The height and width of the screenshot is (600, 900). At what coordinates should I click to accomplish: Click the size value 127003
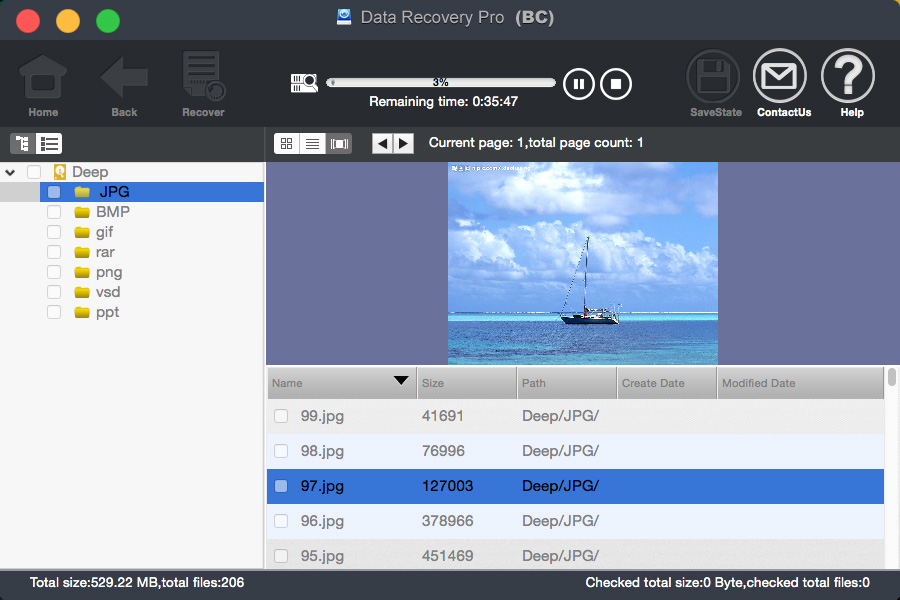tap(448, 486)
